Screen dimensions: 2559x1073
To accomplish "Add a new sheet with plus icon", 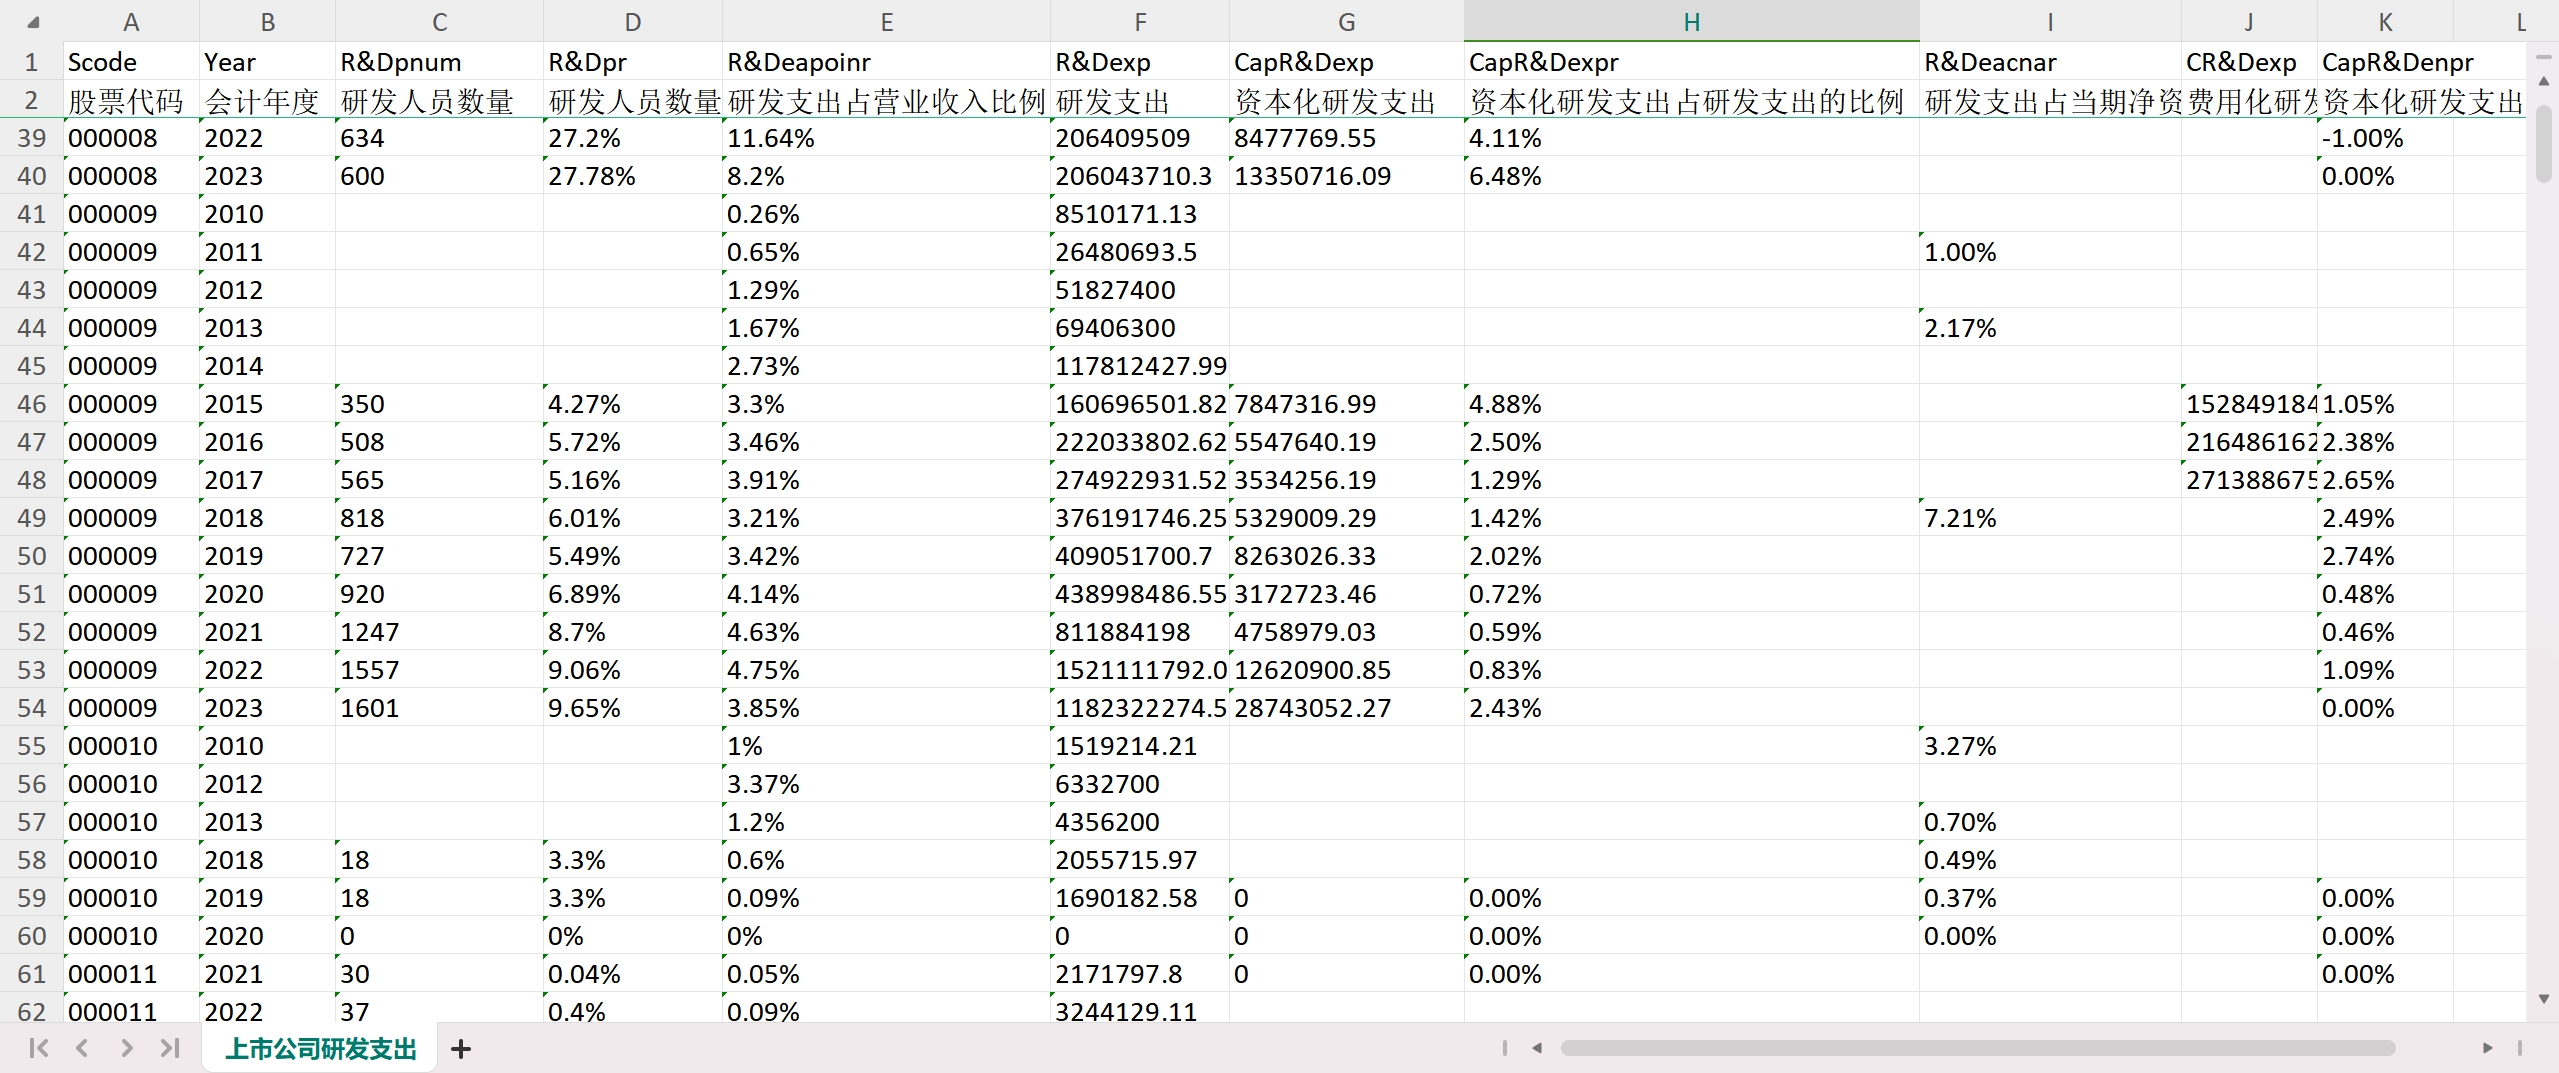I will (x=461, y=1049).
